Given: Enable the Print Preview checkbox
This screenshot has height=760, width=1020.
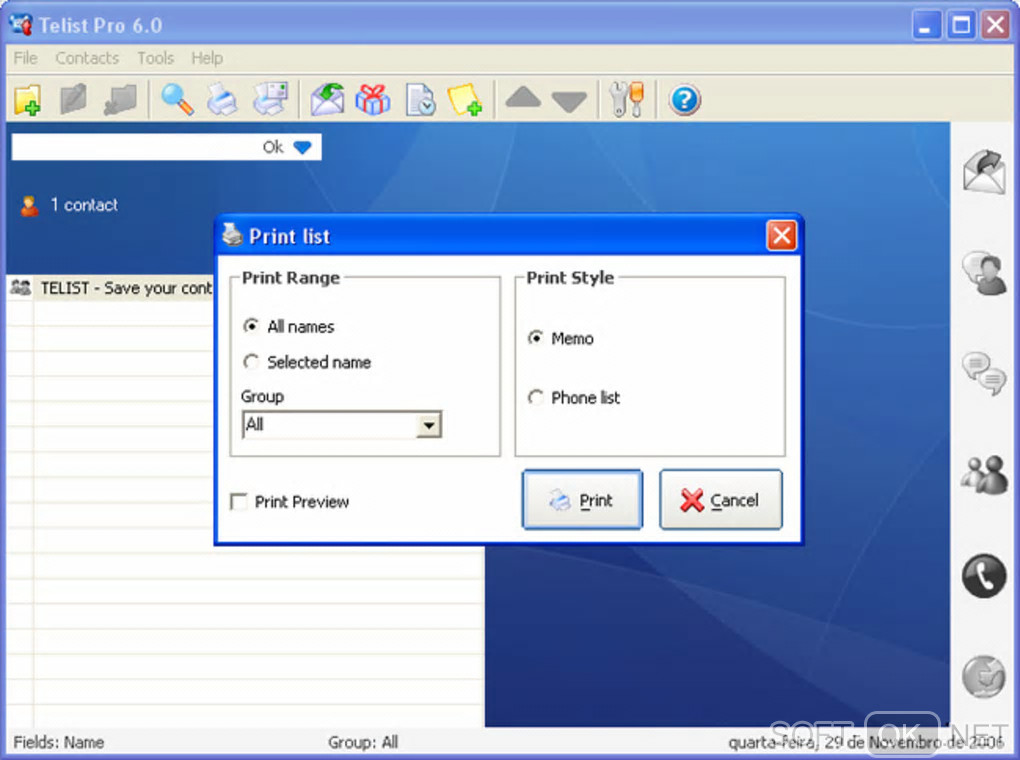Looking at the screenshot, I should [239, 502].
